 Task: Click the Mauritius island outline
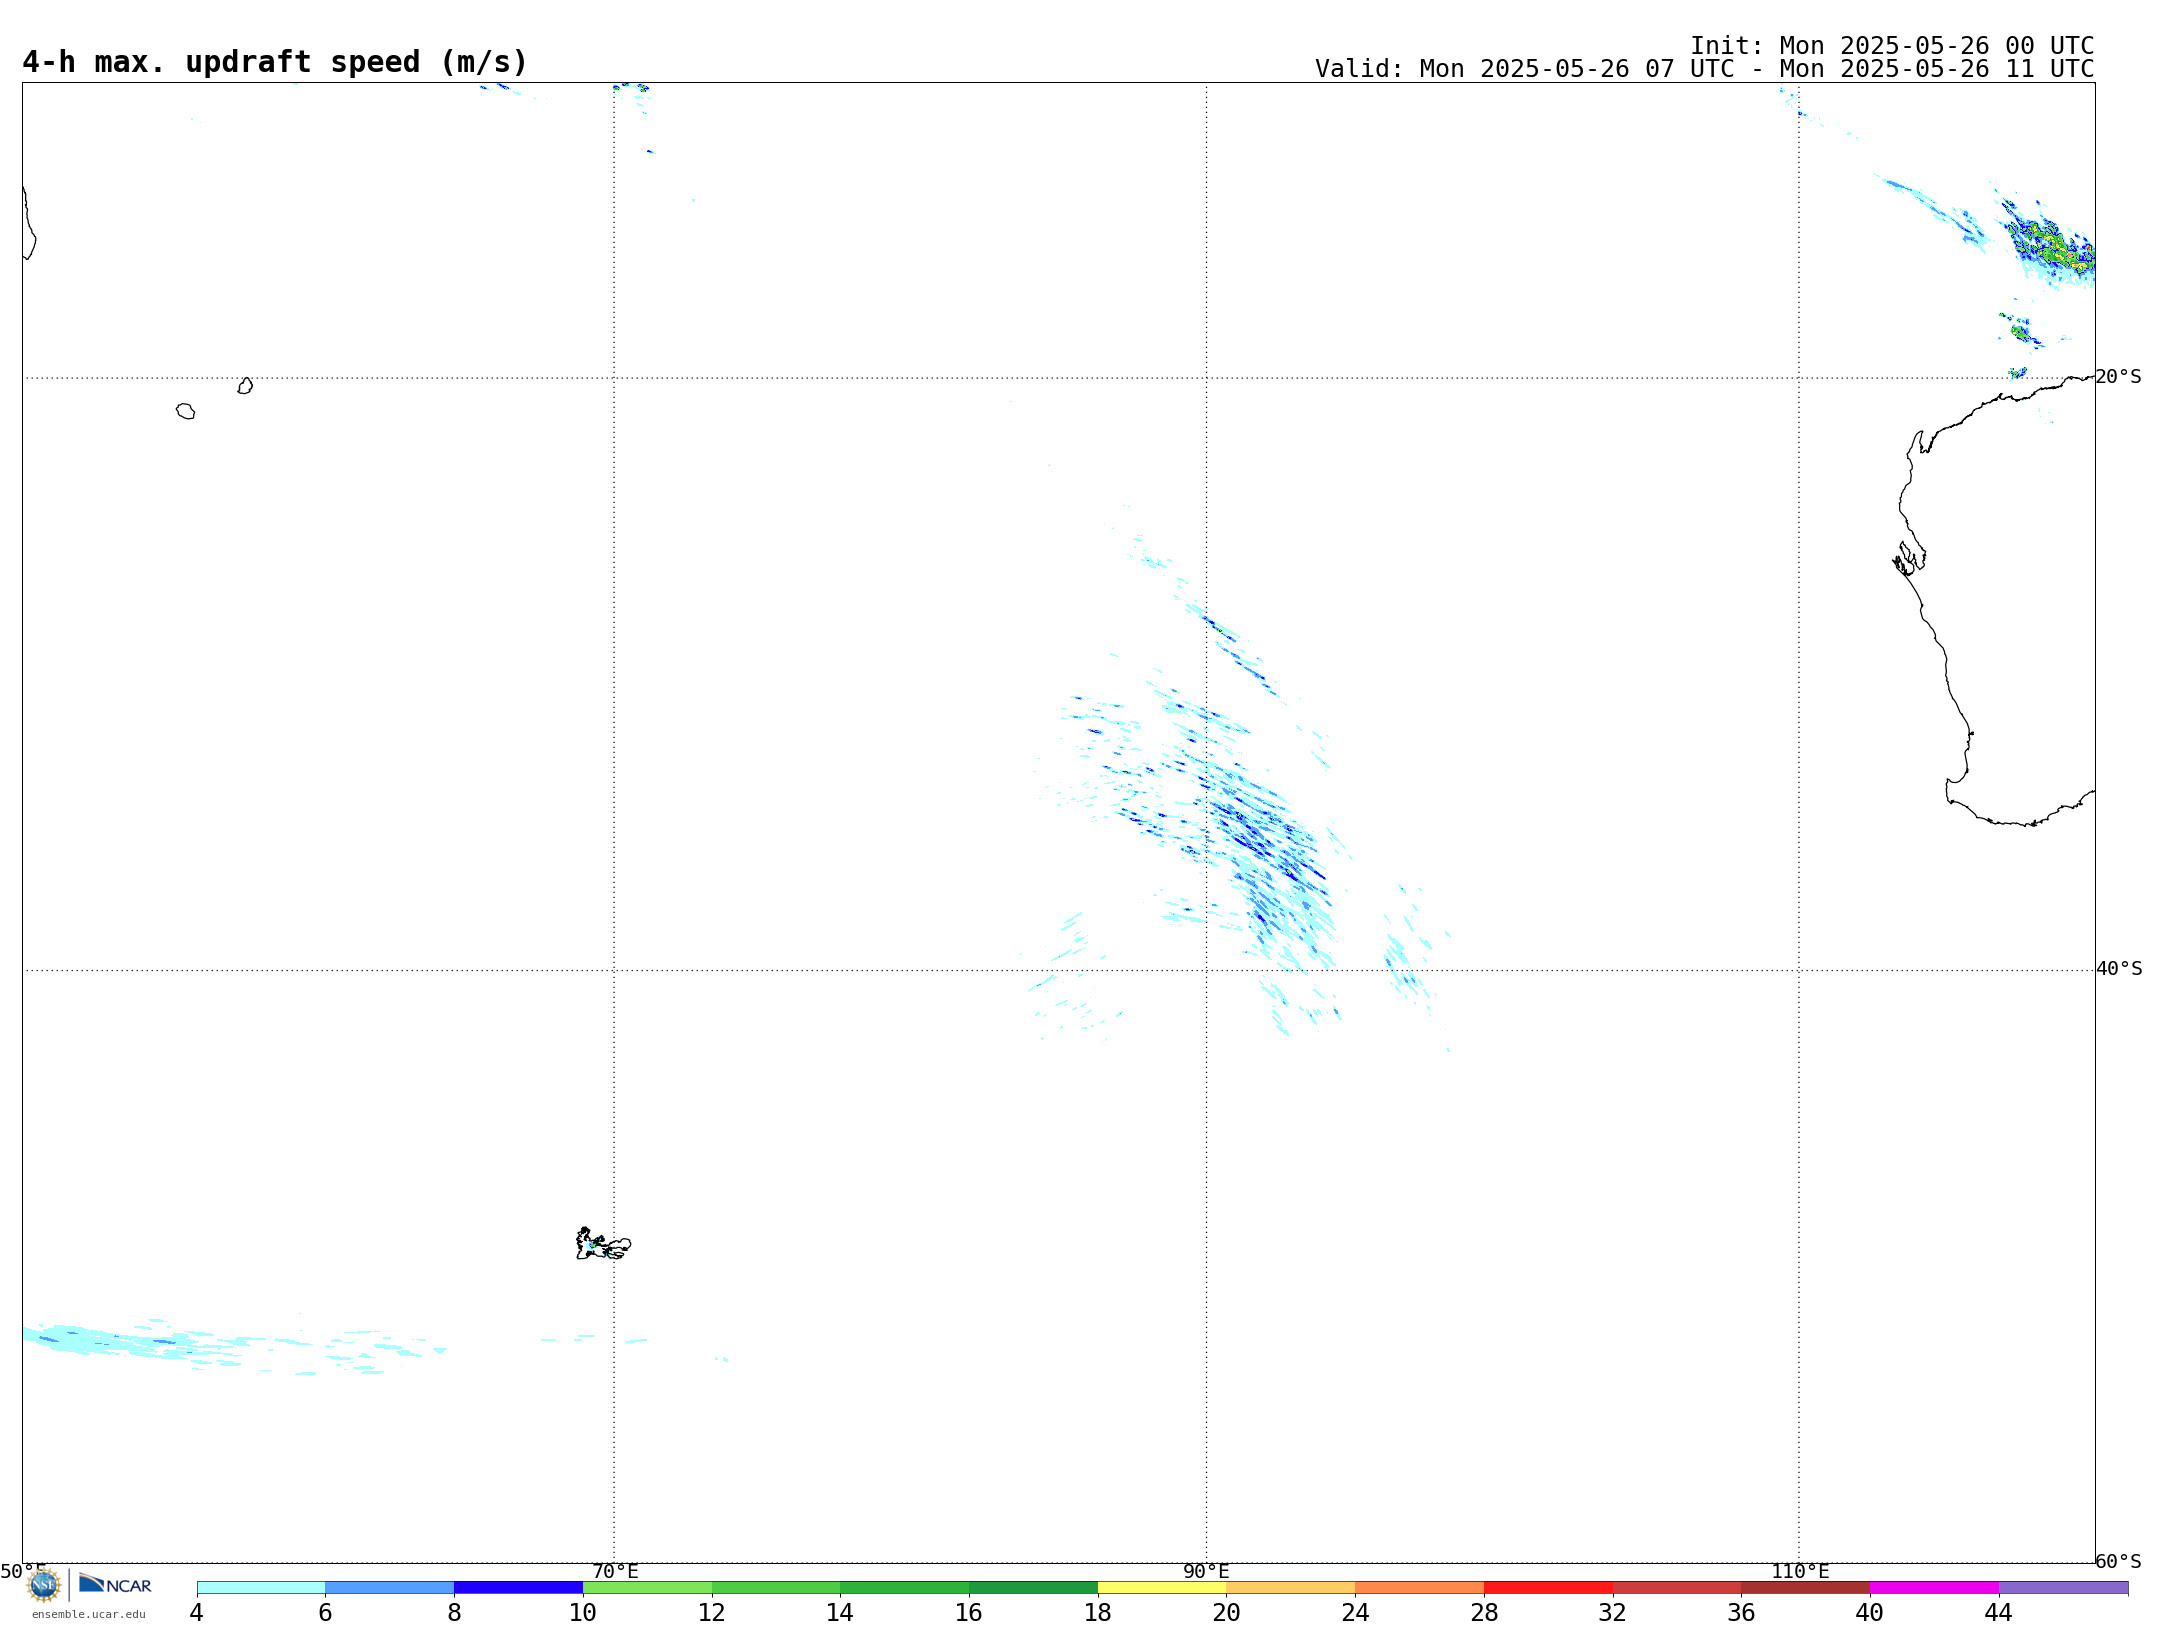click(246, 386)
